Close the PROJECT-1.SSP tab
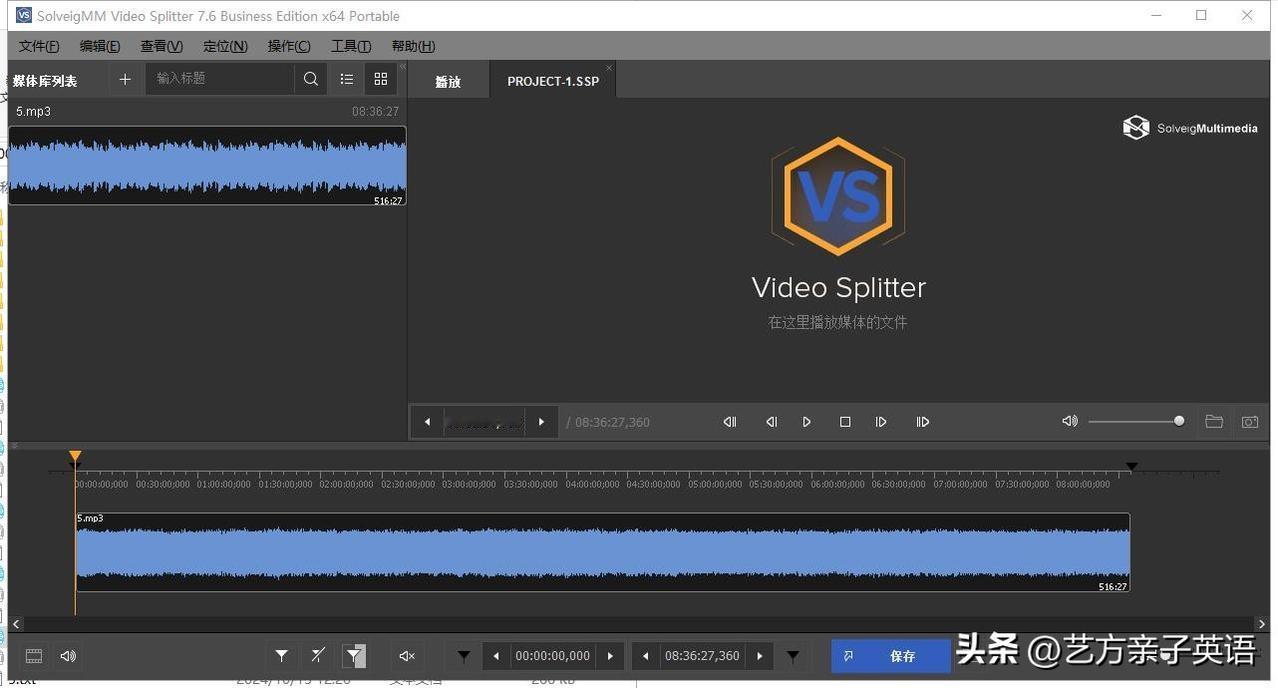The width and height of the screenshot is (1278, 688). [609, 68]
